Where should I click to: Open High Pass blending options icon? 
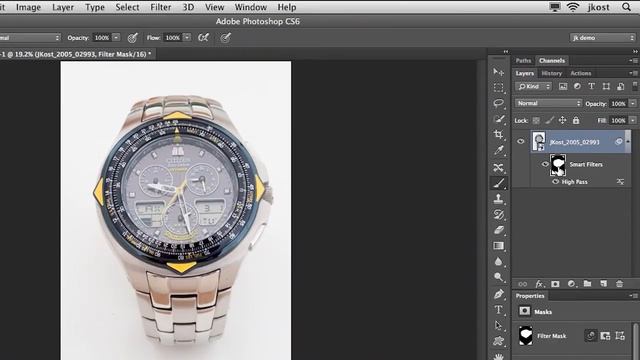620,182
